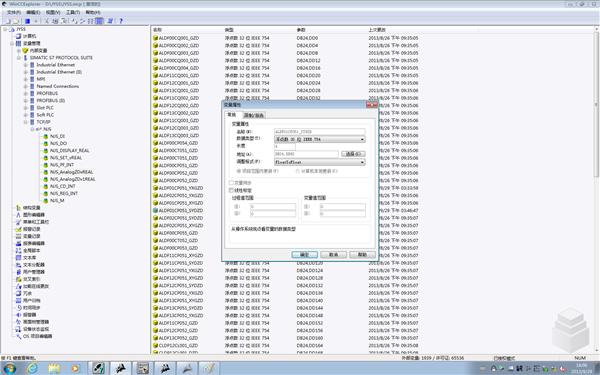Expand the Industrial Ethernet tree node

[26, 65]
